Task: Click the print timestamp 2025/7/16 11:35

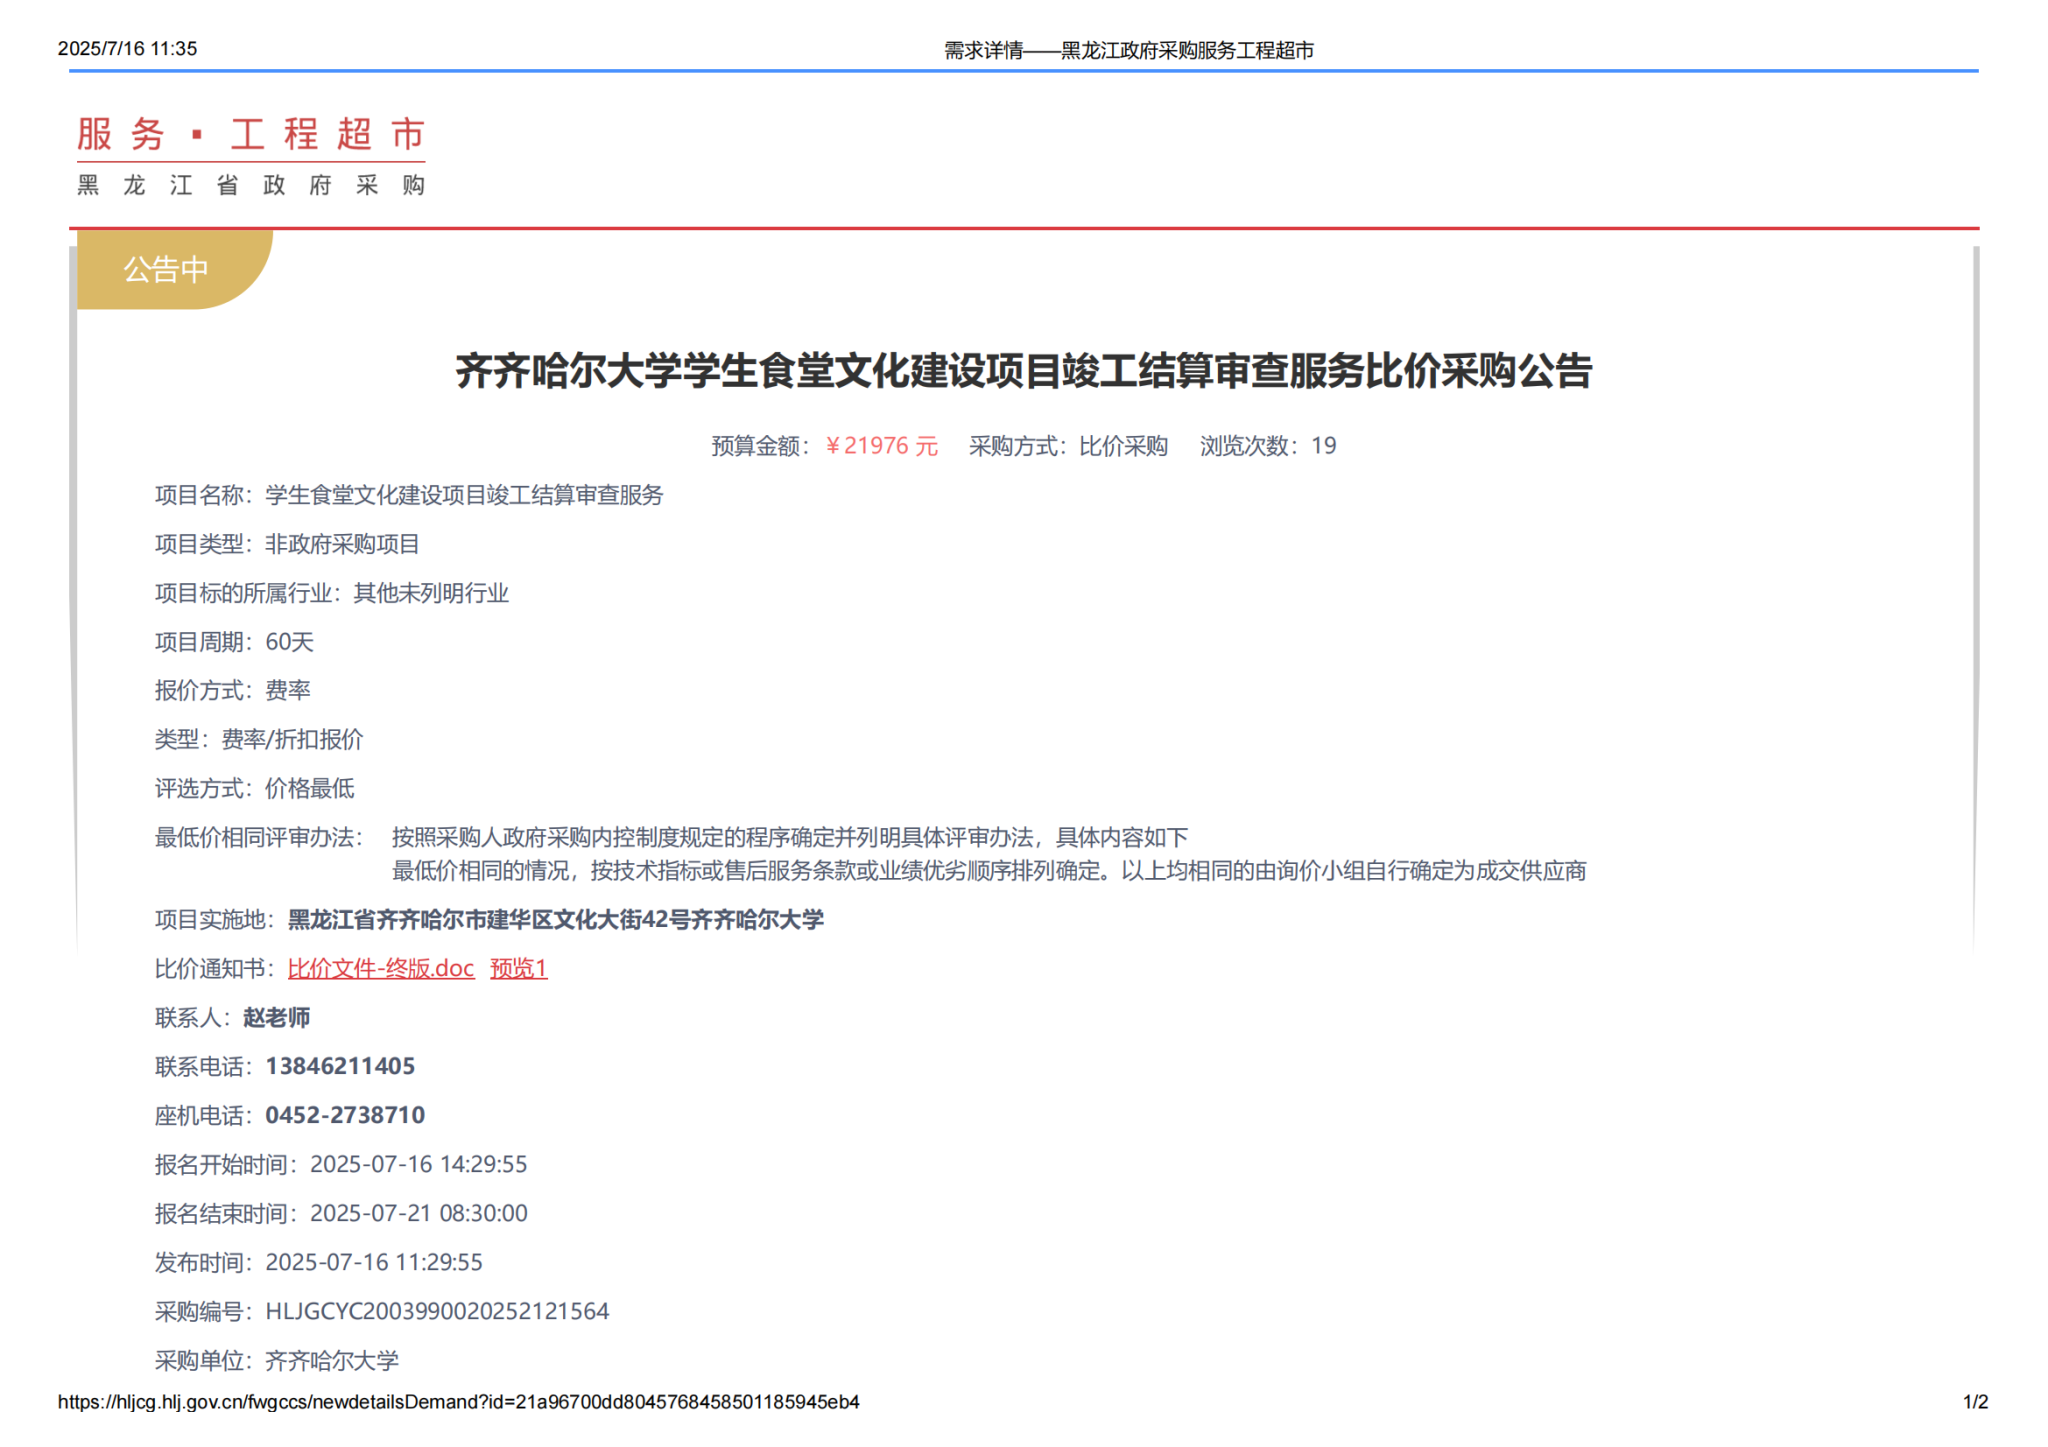Action: click(127, 48)
